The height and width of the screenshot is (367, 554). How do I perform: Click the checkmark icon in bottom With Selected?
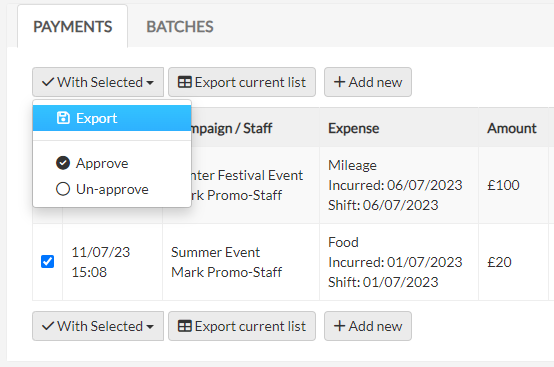[x=48, y=326]
